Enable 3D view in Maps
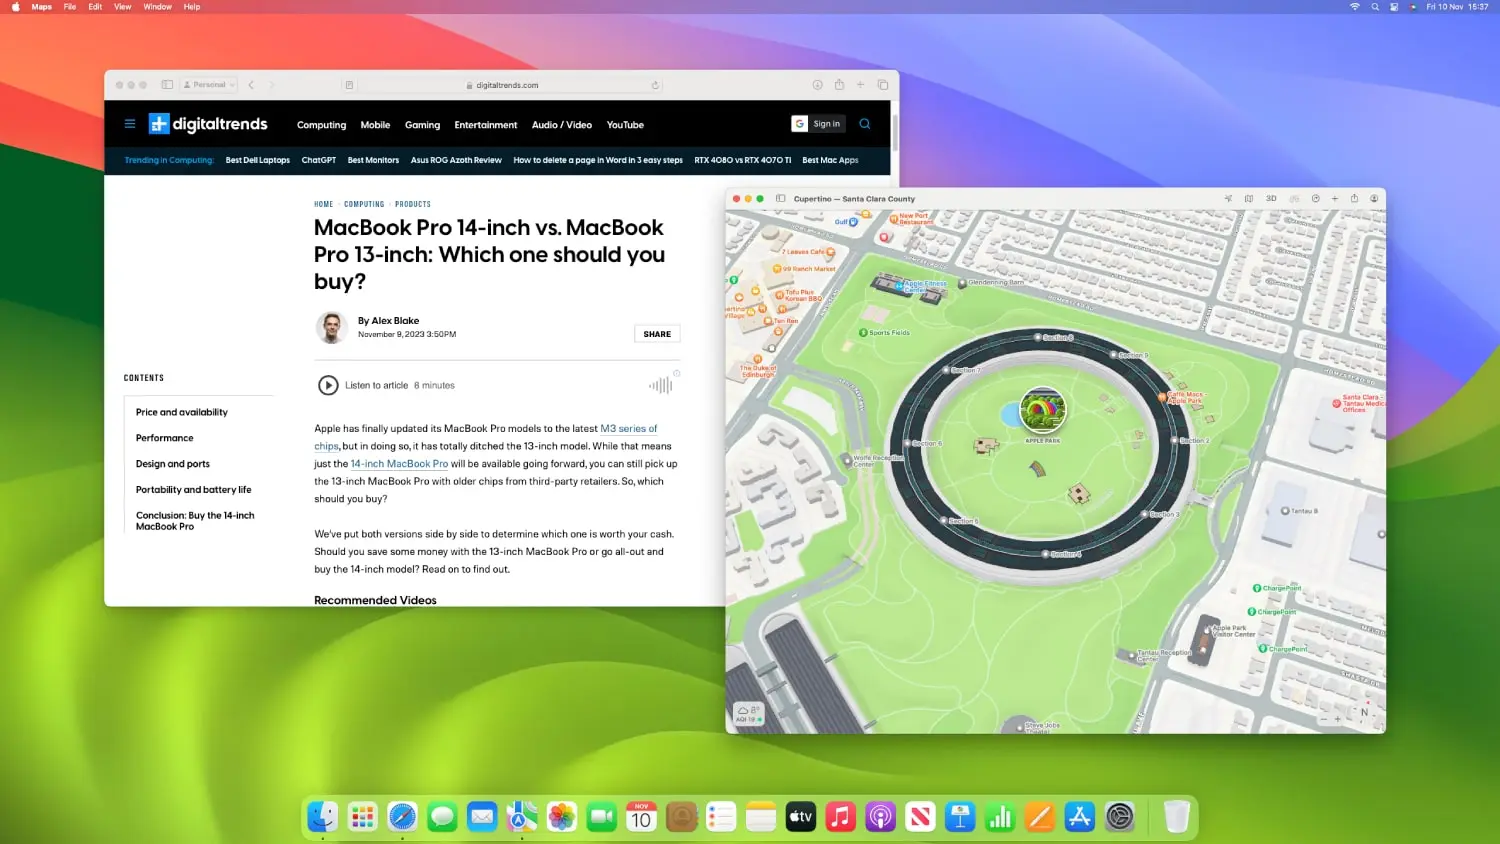 1271,198
